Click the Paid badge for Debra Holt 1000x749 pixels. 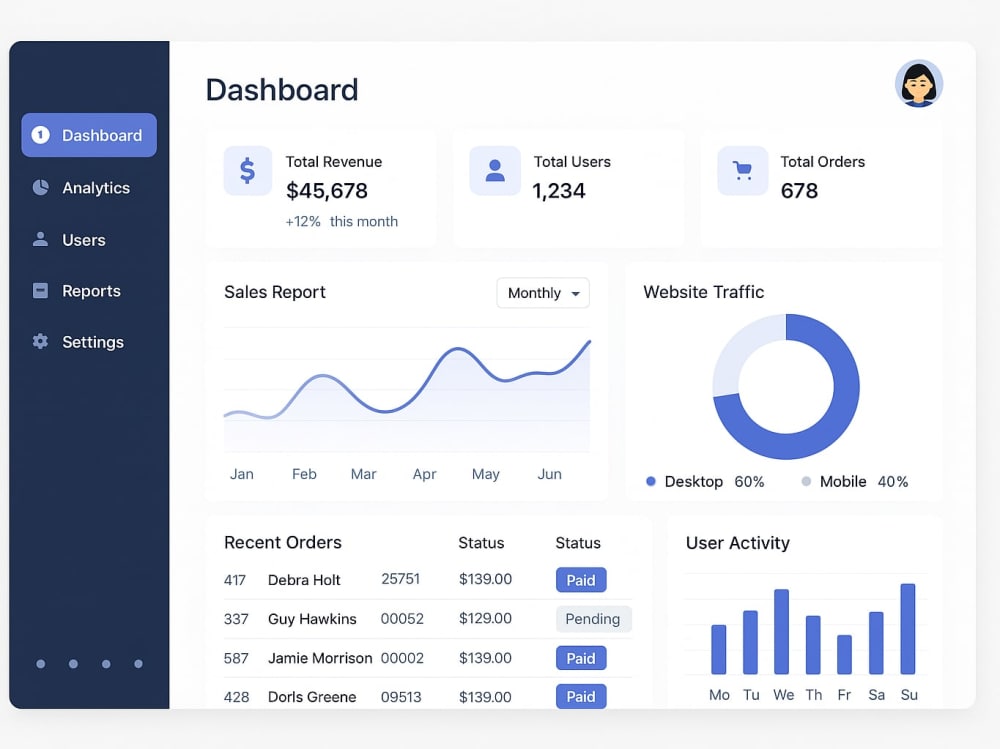(581, 580)
